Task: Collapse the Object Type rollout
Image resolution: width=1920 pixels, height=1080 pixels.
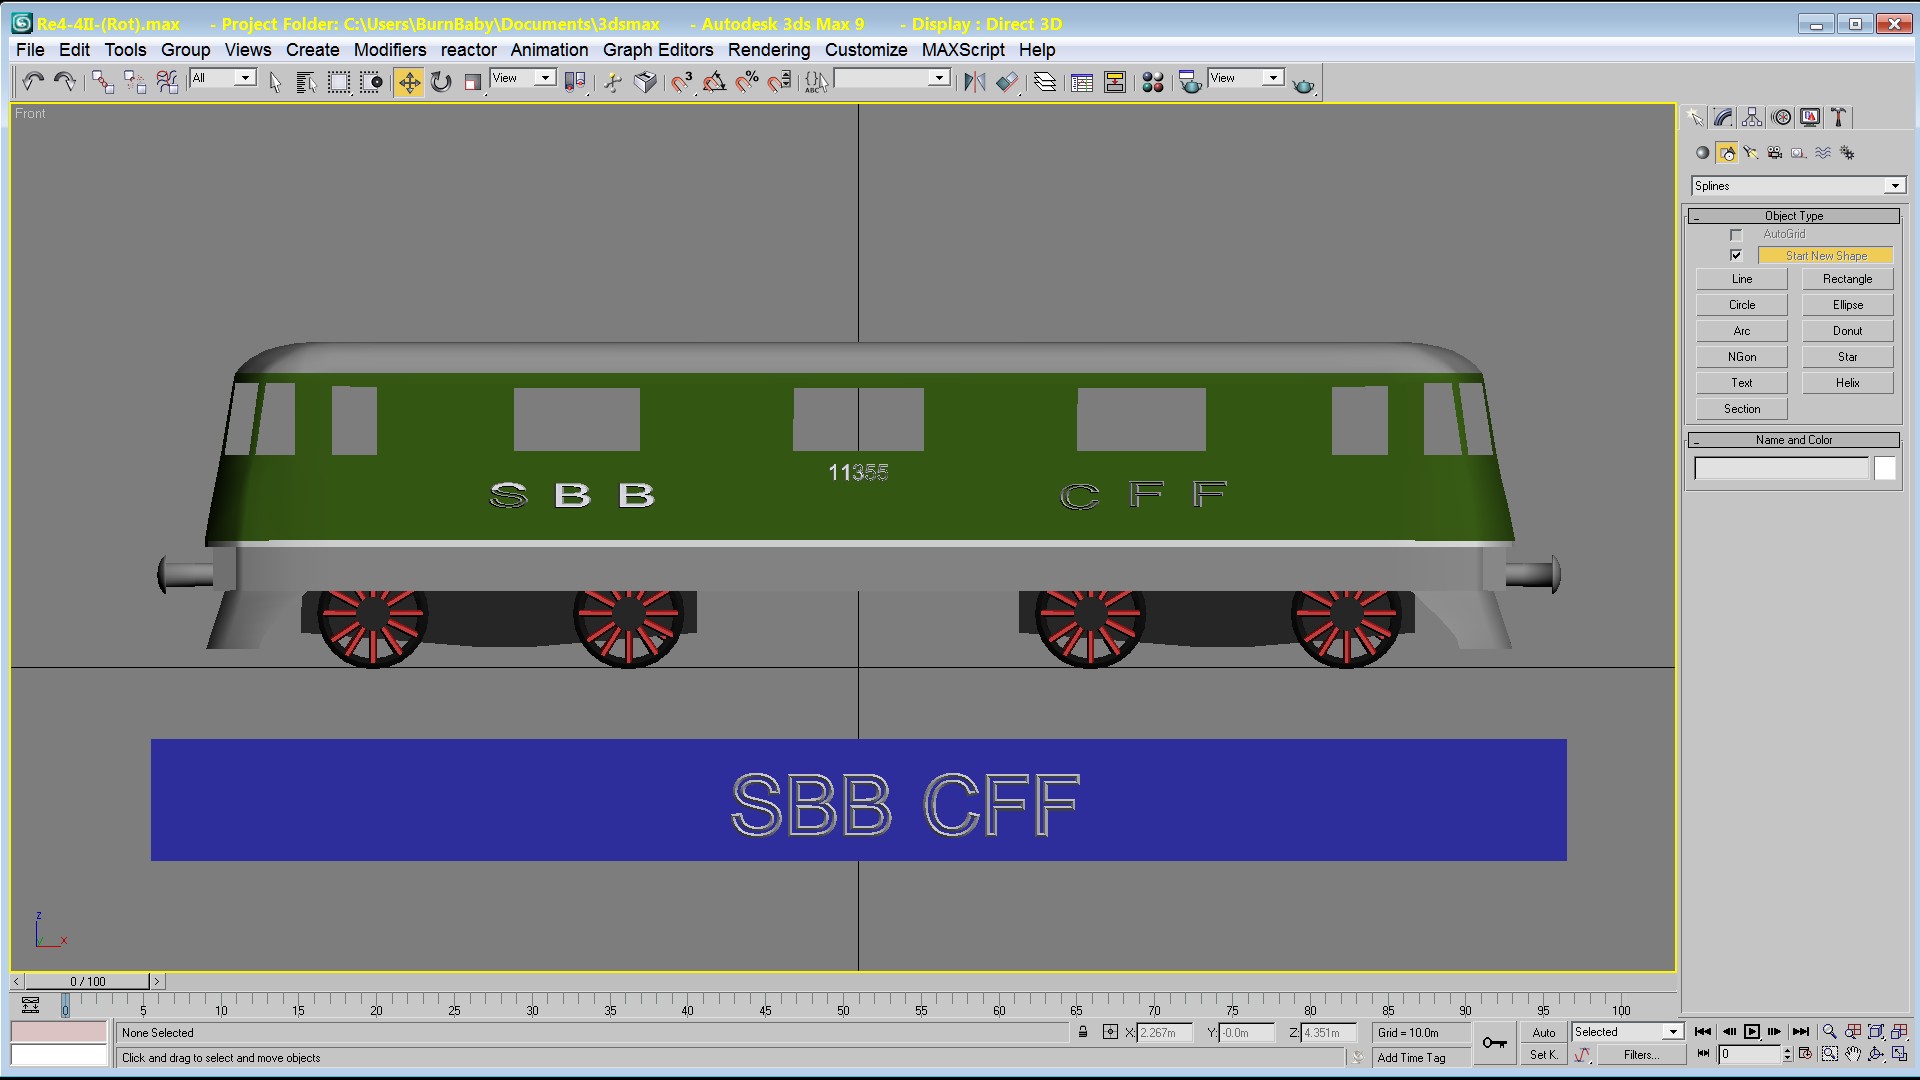Action: [x=1794, y=216]
